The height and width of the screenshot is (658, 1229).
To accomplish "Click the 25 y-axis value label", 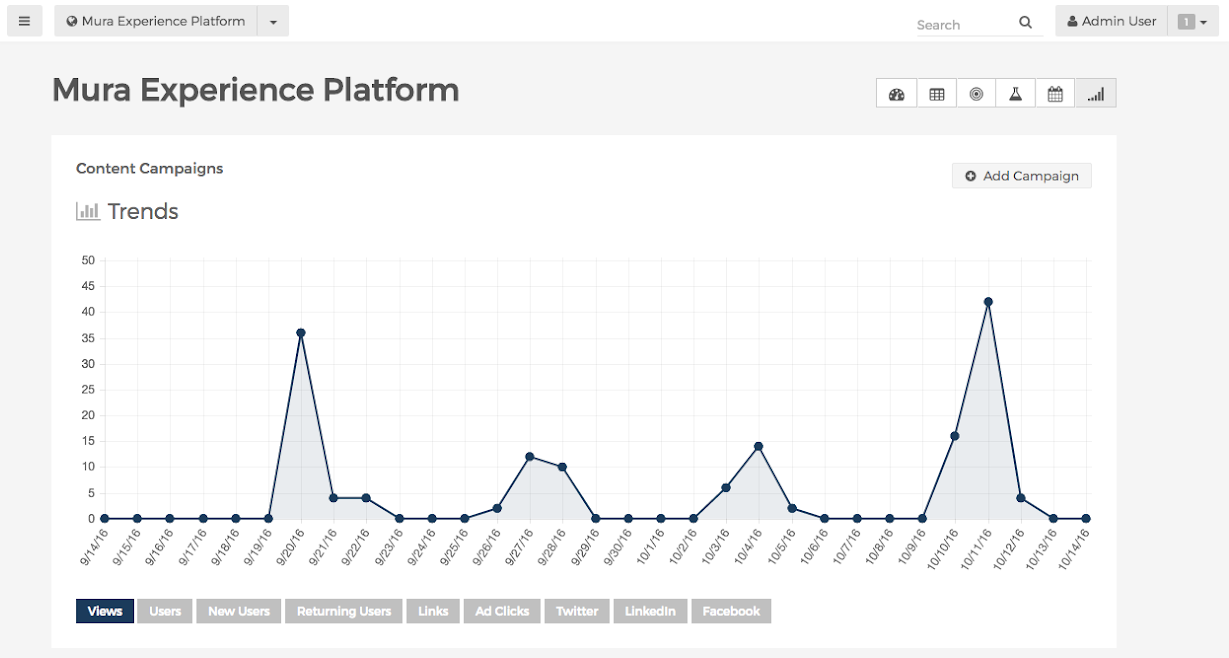I will coord(88,389).
